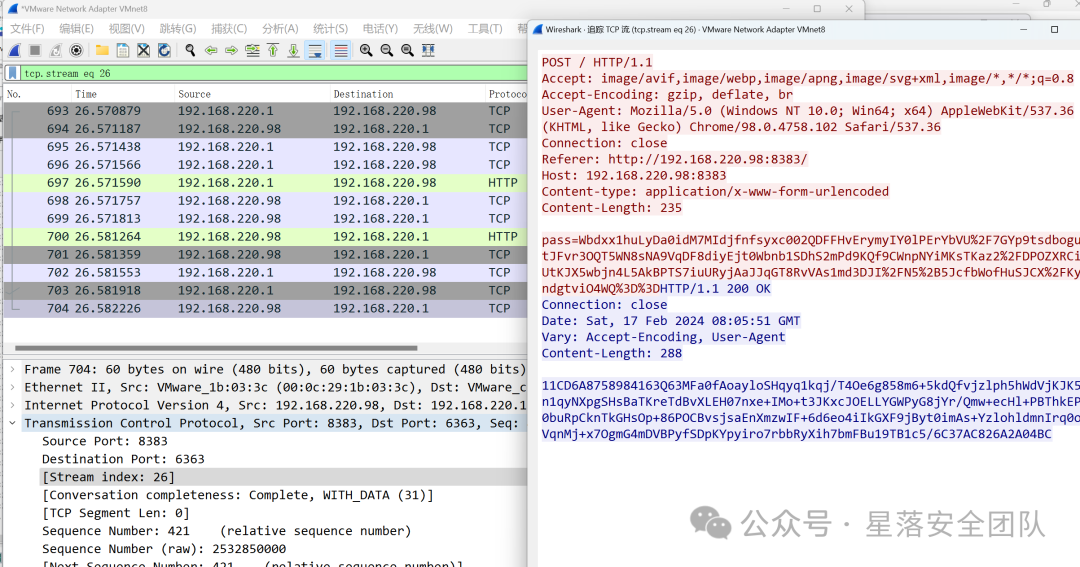The height and width of the screenshot is (567, 1080).
Task: Select packet 698 in the list
Action: (x=266, y=200)
